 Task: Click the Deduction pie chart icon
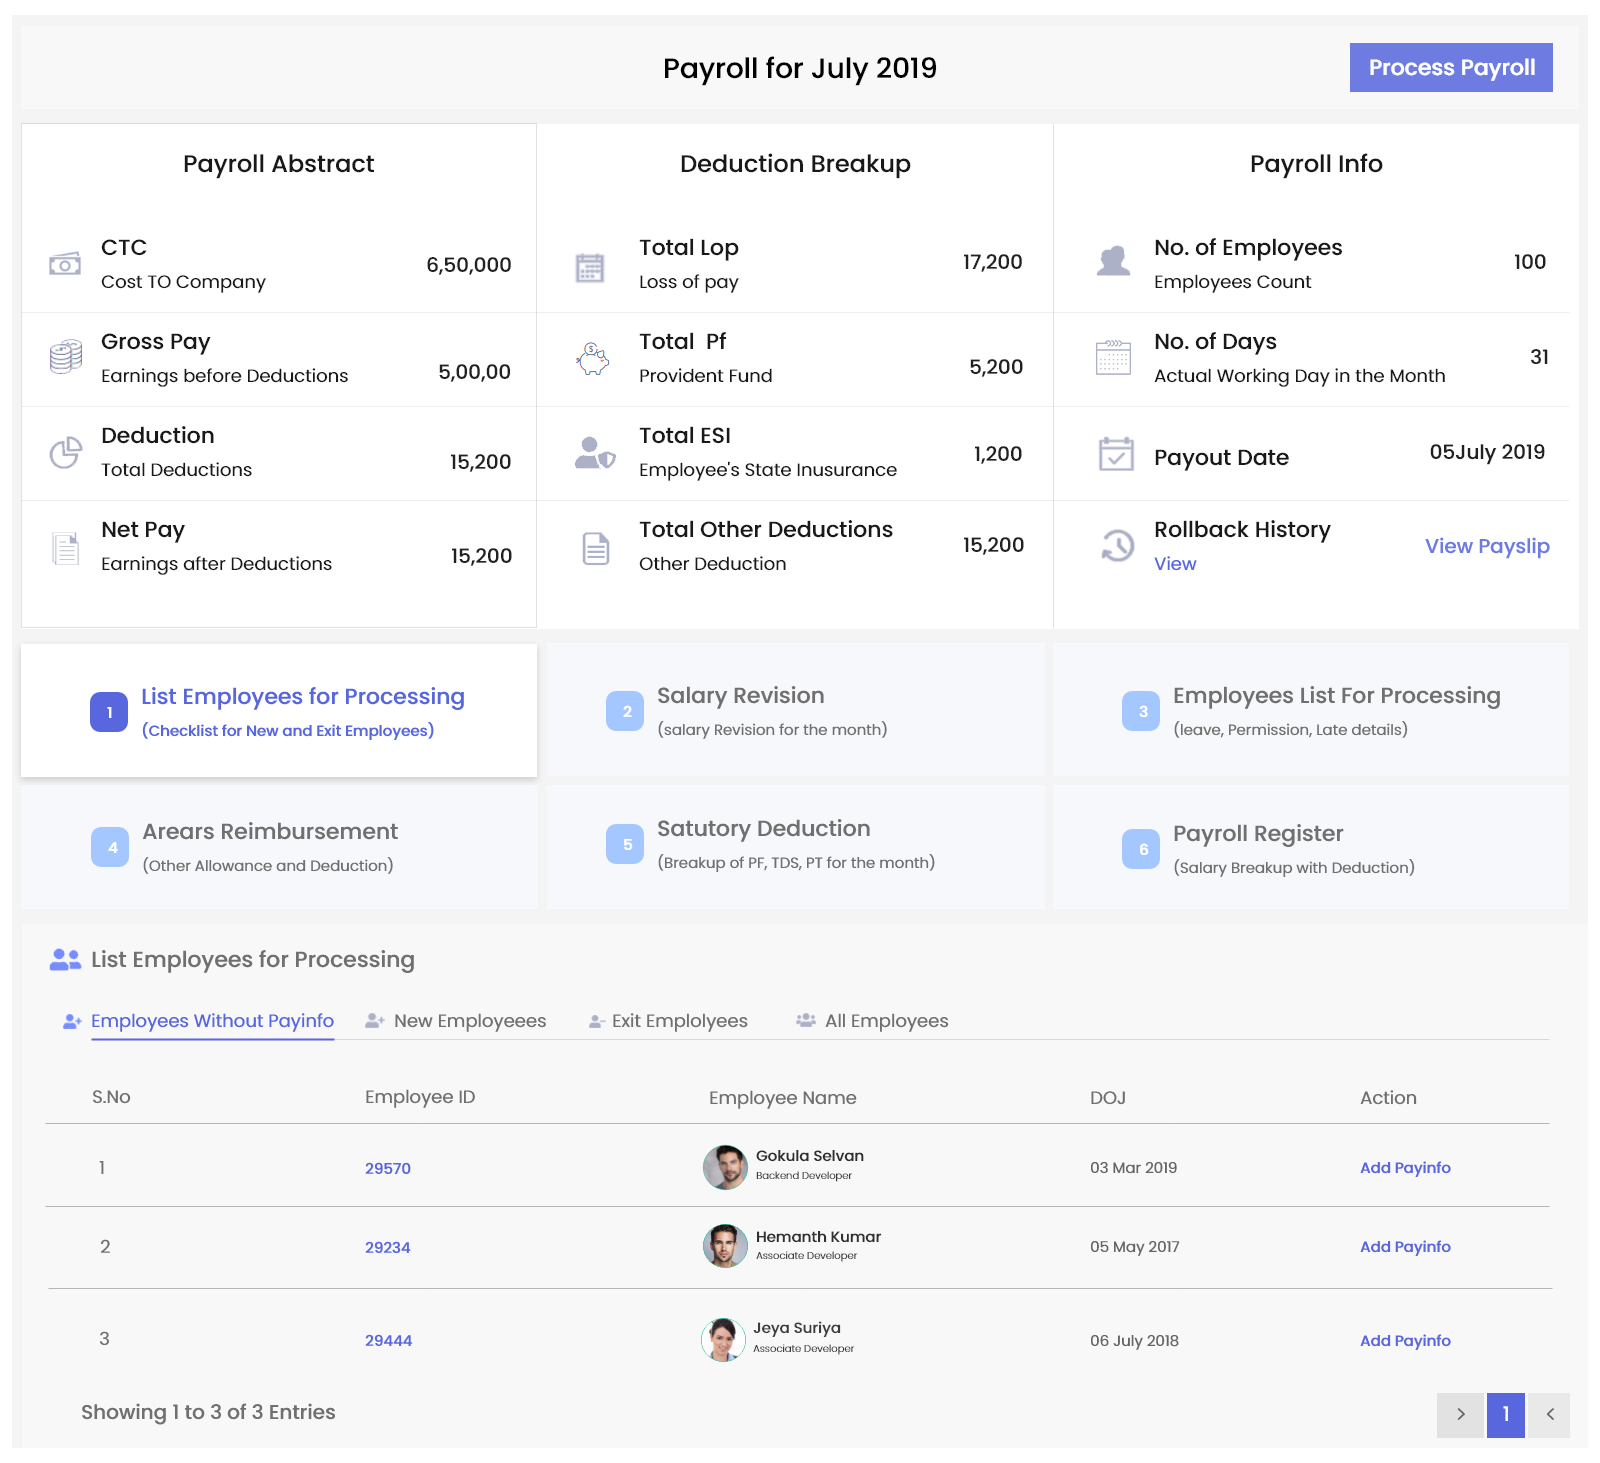tap(66, 452)
